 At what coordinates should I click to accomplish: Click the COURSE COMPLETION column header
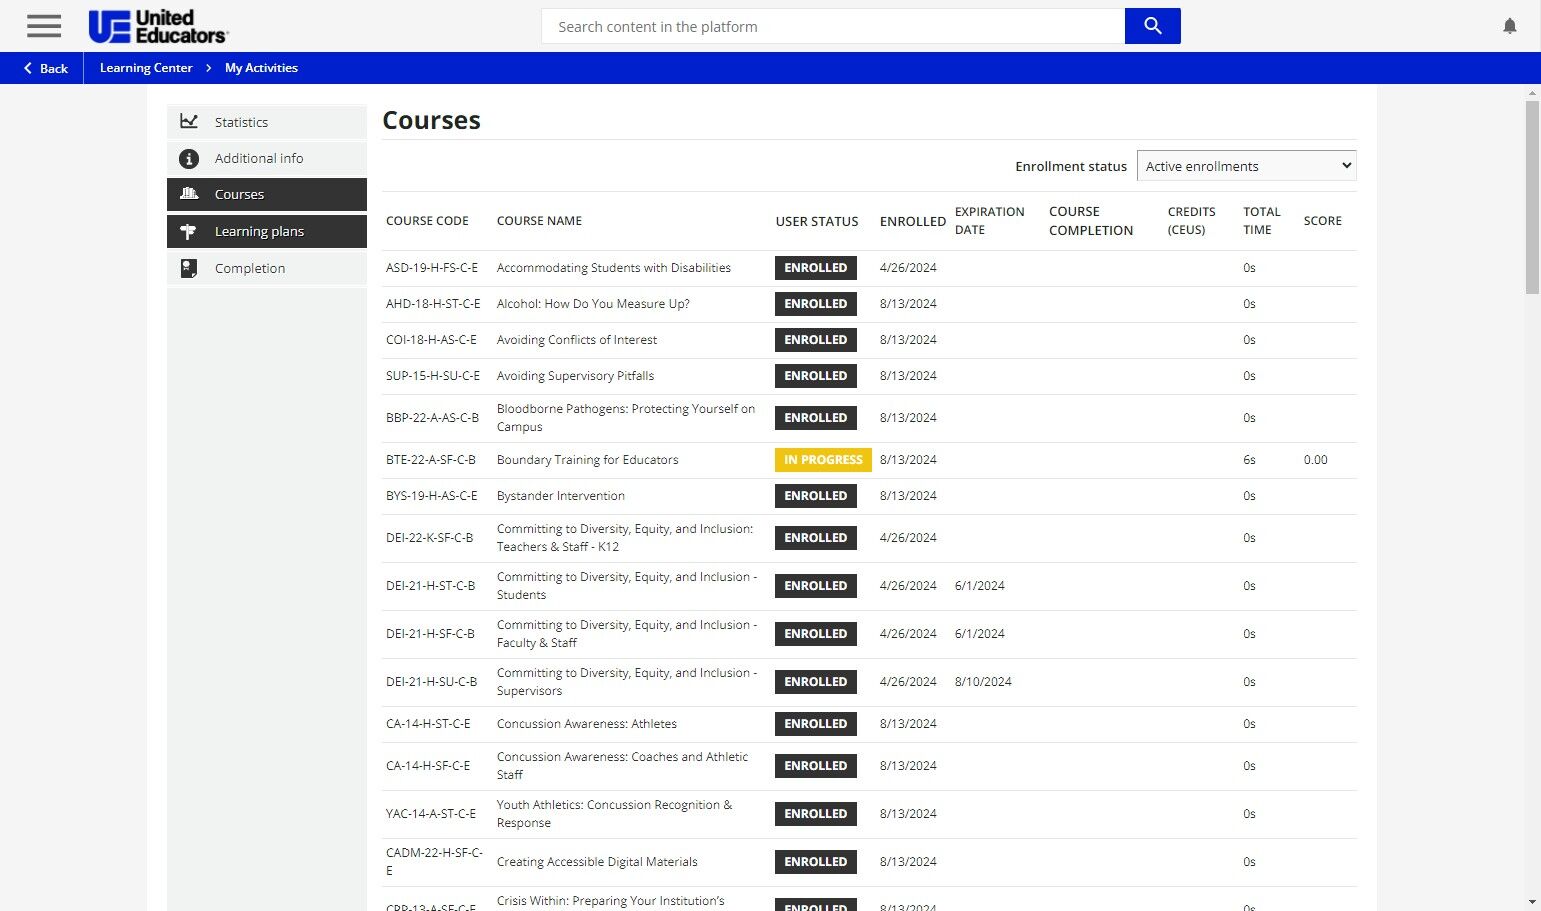[x=1091, y=221]
